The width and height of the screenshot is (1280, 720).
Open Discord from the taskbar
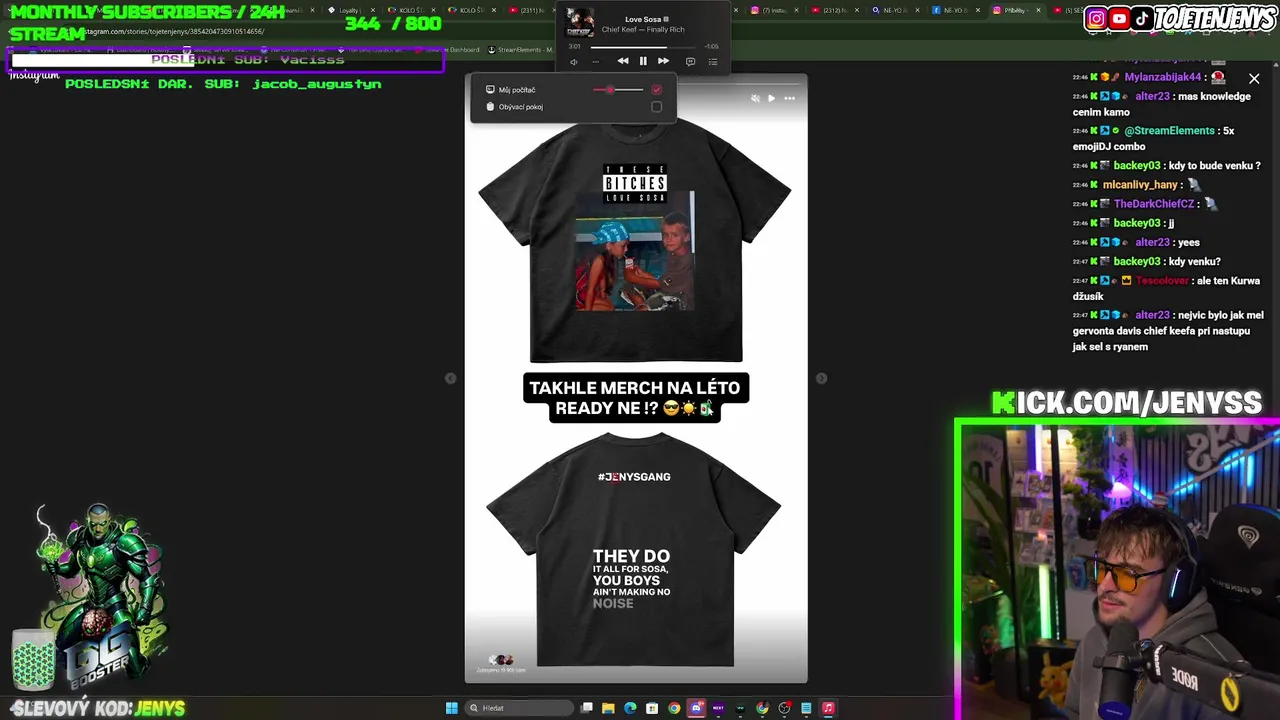697,708
